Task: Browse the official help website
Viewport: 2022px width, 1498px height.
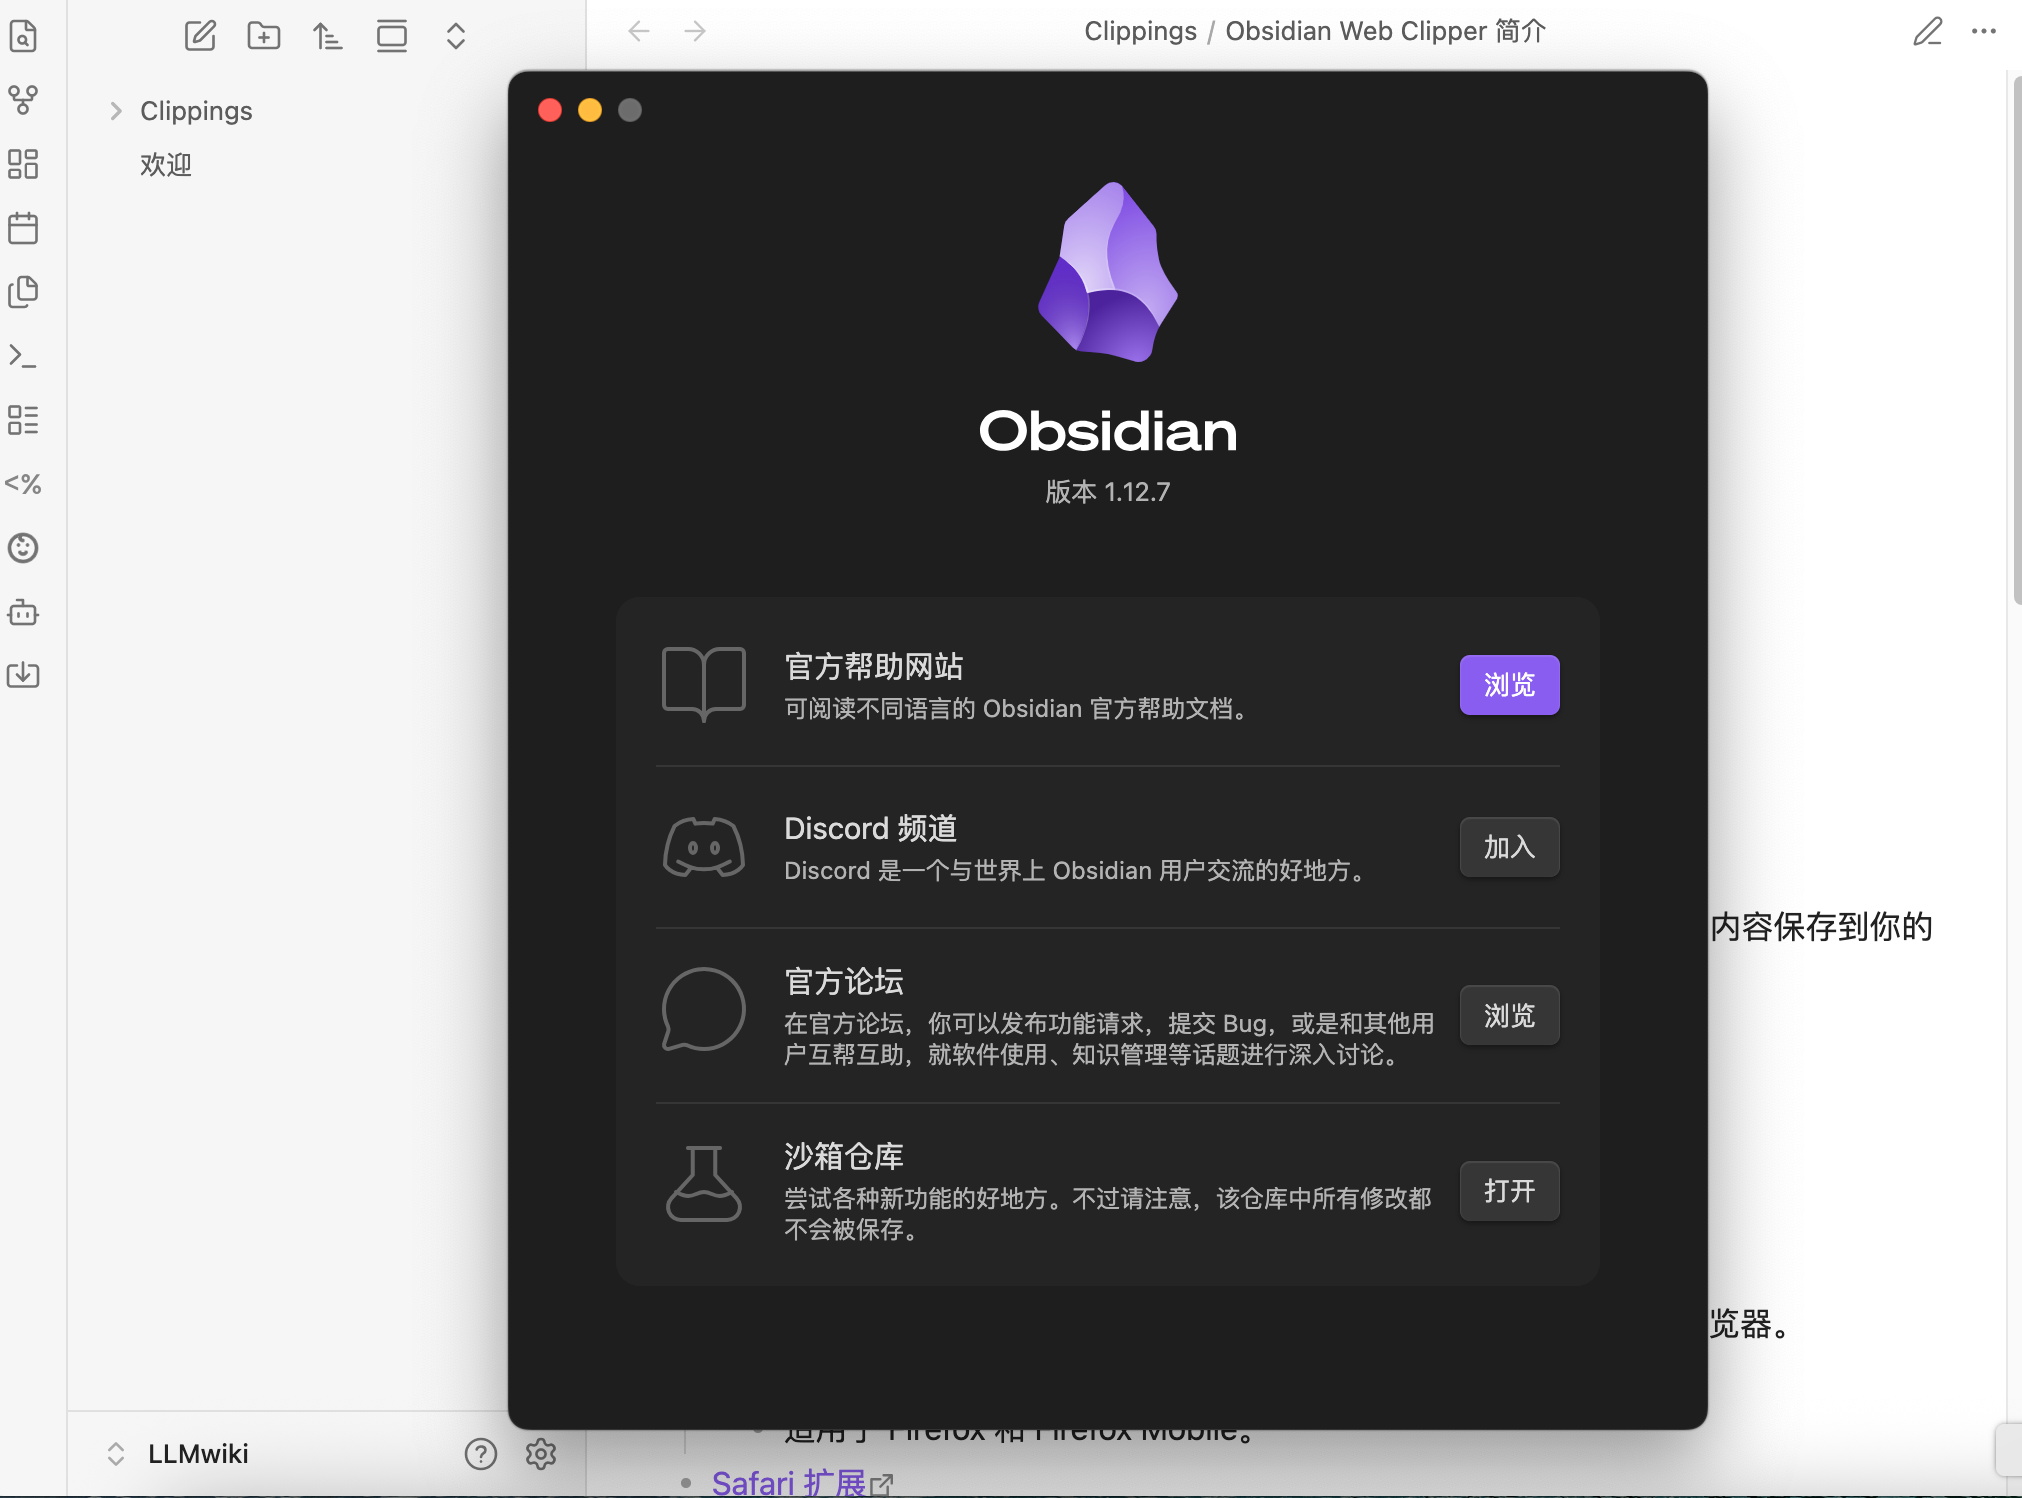Action: coord(1509,685)
